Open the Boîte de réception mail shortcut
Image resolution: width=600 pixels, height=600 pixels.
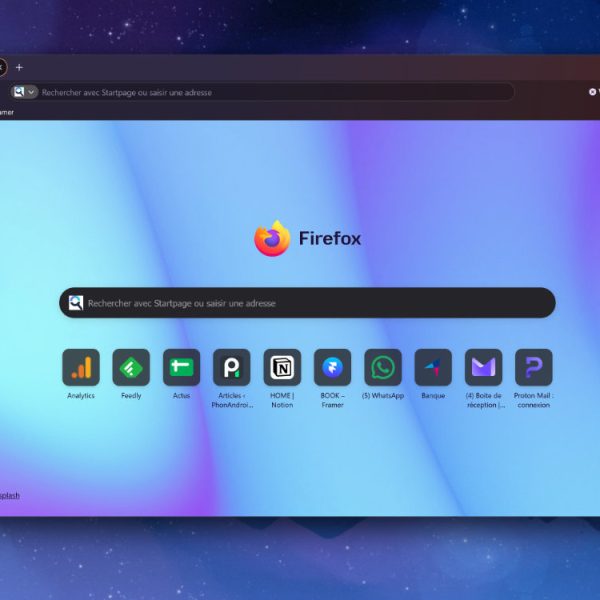[484, 367]
